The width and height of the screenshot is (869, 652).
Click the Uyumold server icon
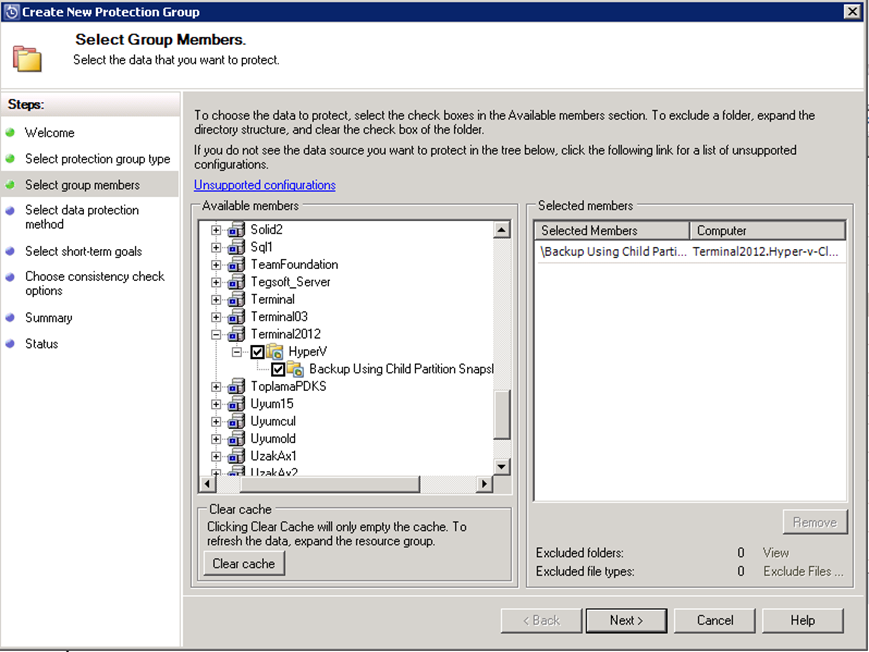pyautogui.click(x=237, y=439)
